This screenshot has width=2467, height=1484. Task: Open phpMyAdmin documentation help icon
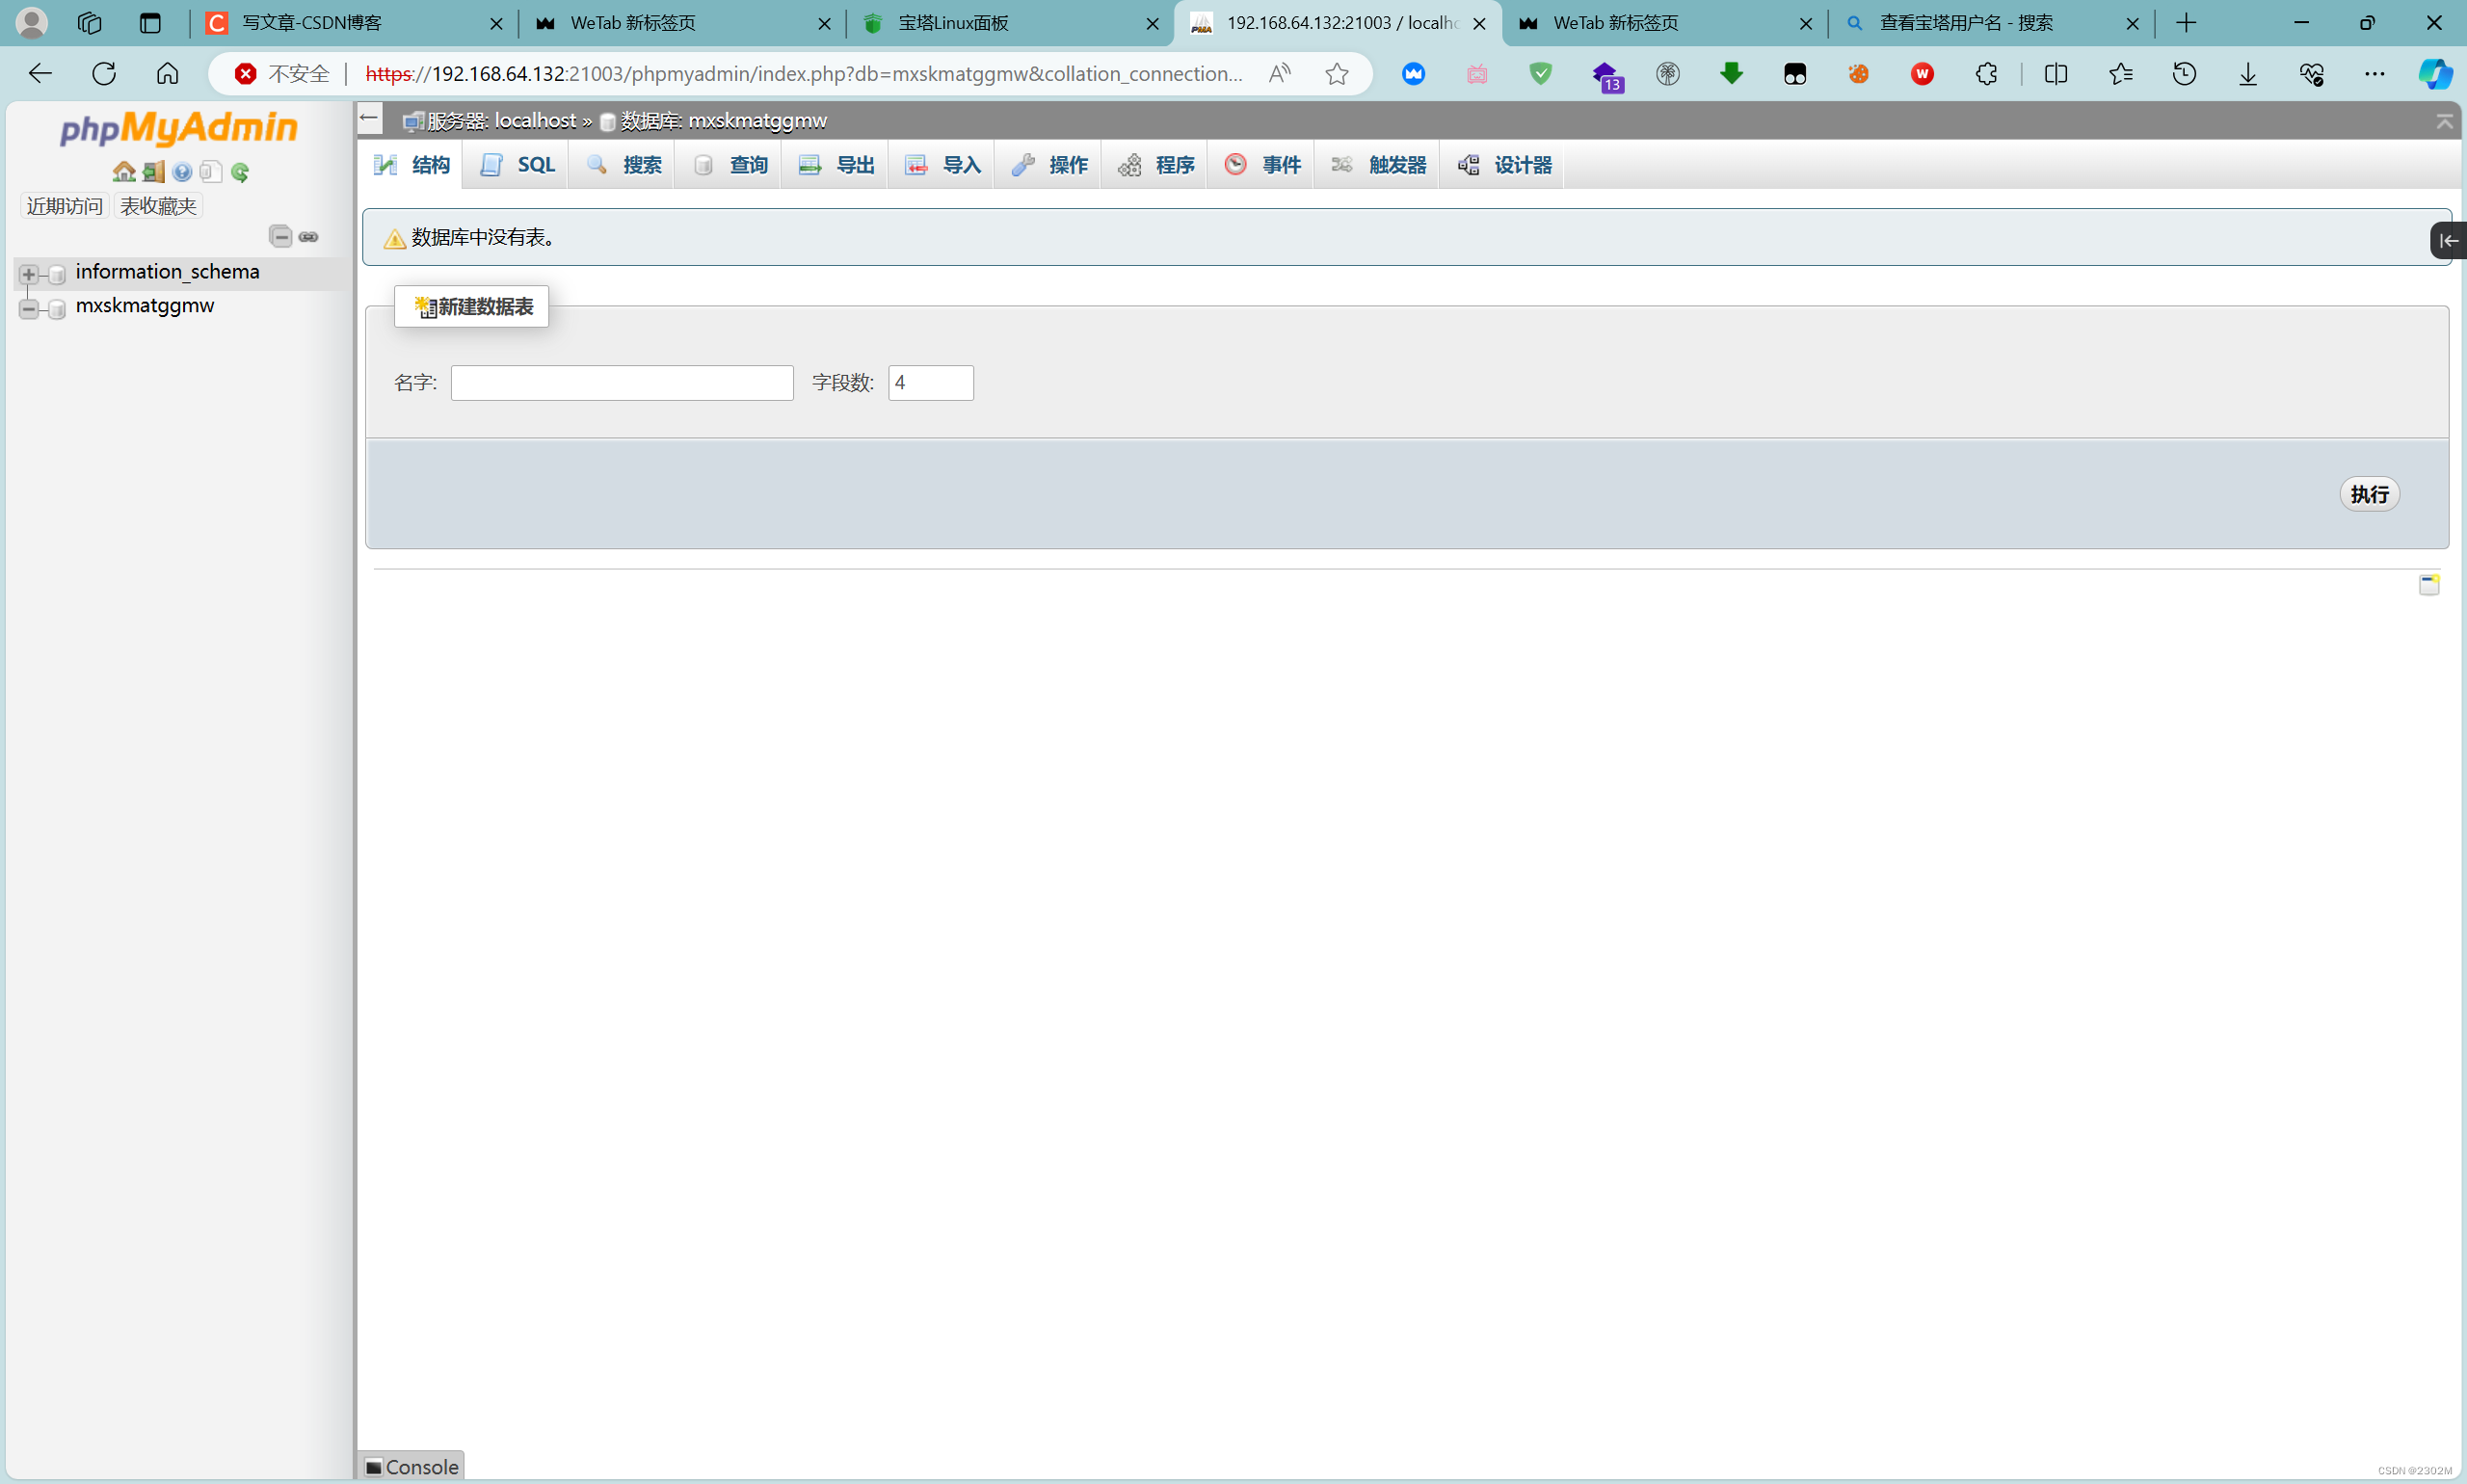(x=182, y=172)
